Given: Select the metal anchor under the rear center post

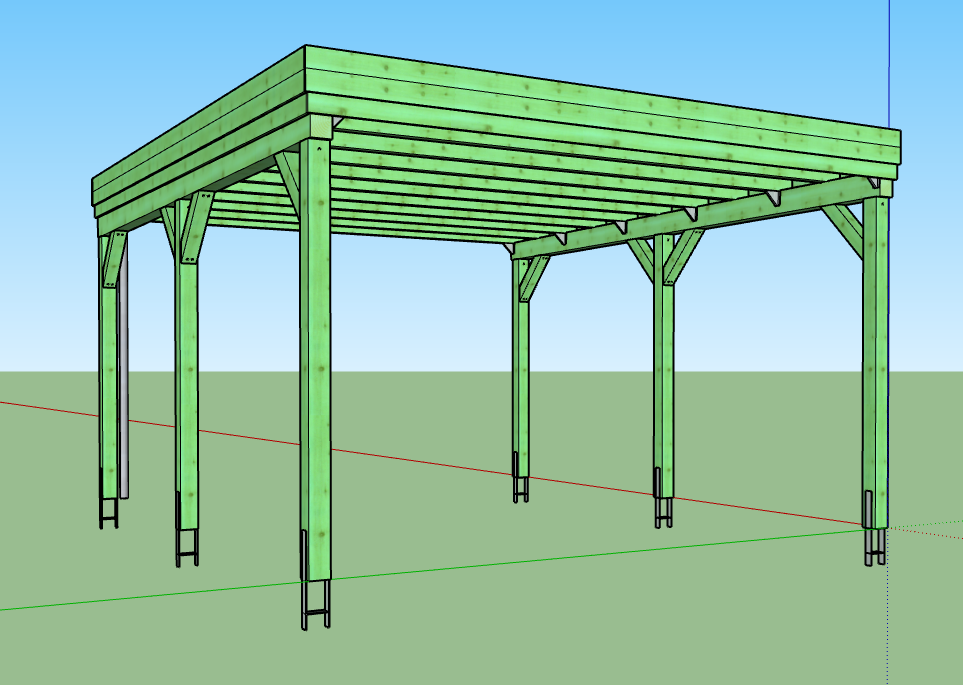Looking at the screenshot, I should (521, 490).
